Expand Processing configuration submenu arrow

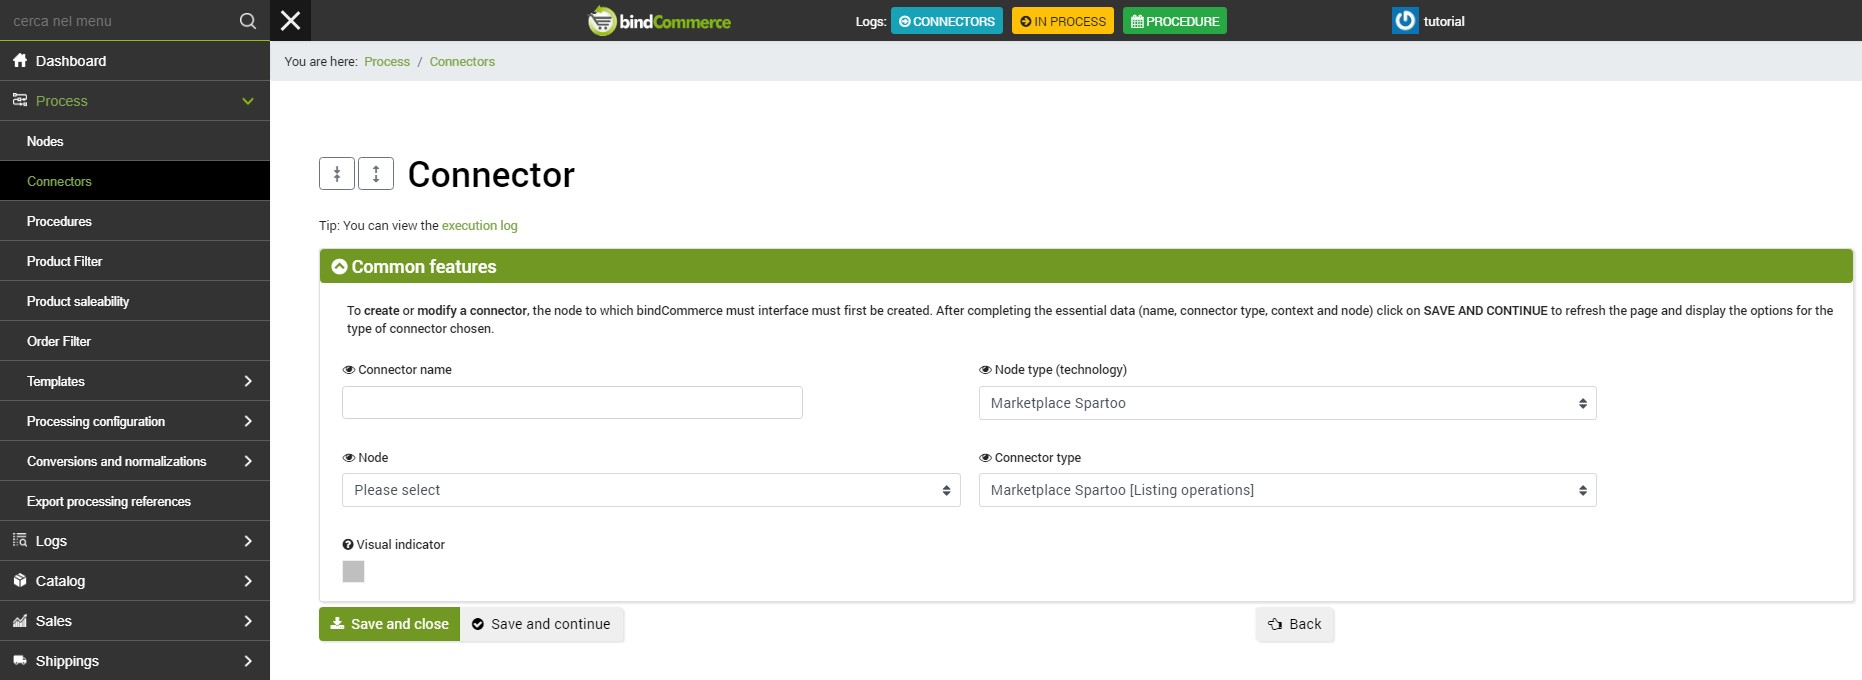(248, 421)
